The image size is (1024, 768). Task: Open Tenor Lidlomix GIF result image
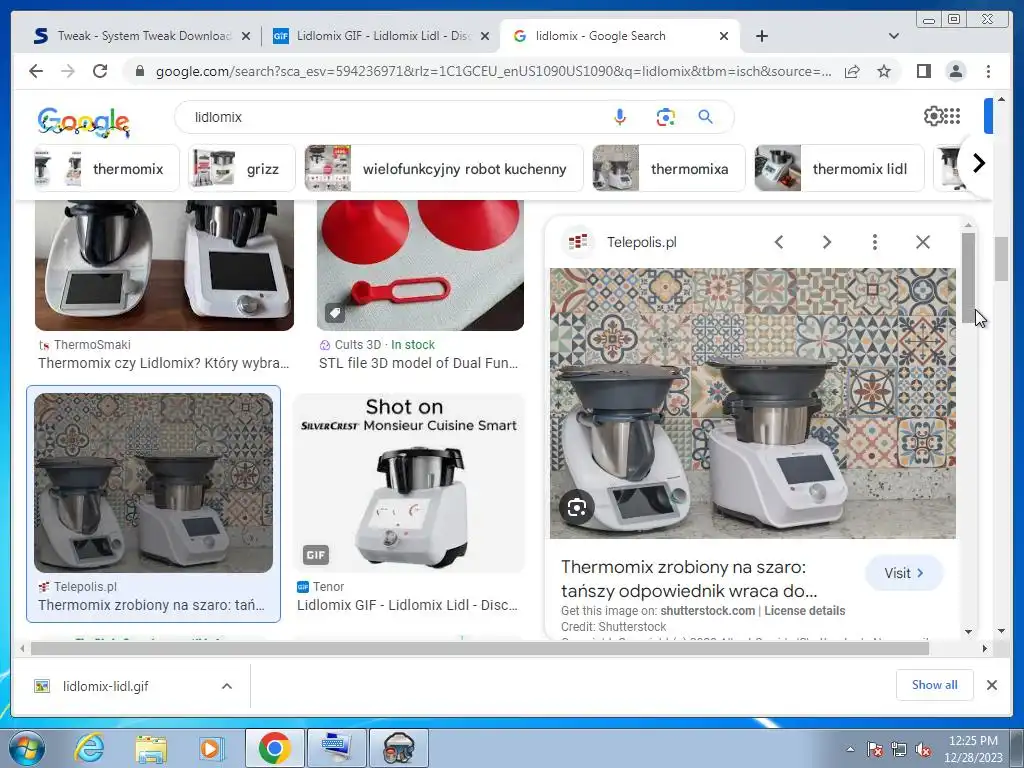point(408,483)
